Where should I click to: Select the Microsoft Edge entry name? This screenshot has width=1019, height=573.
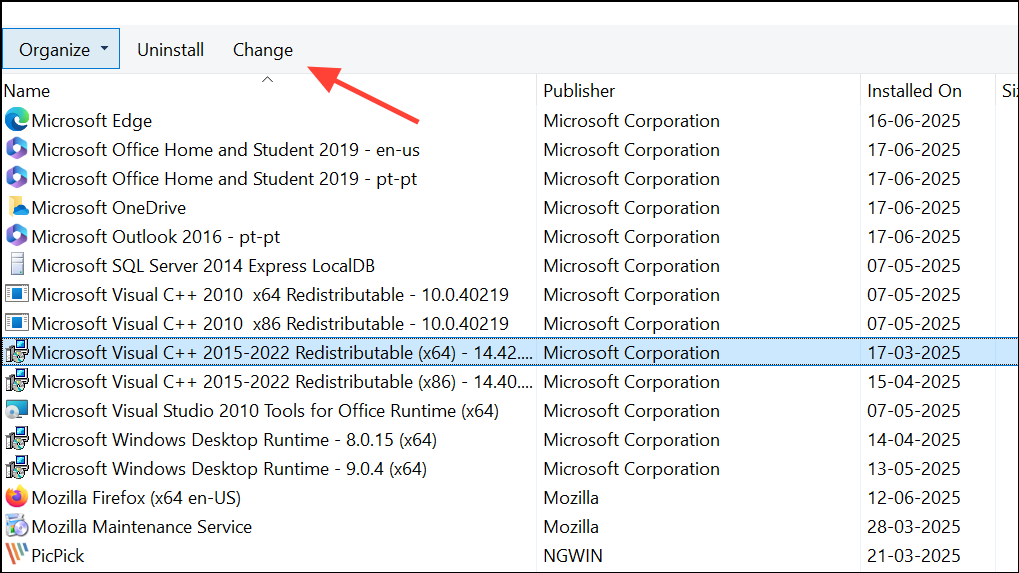pos(92,121)
